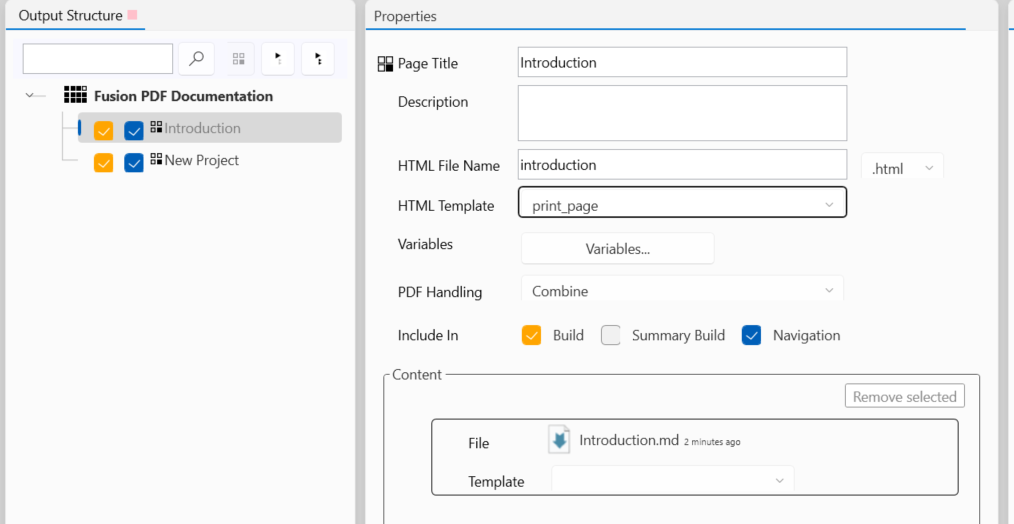Click the icon beside Page Title label
1014x524 pixels.
(385, 64)
